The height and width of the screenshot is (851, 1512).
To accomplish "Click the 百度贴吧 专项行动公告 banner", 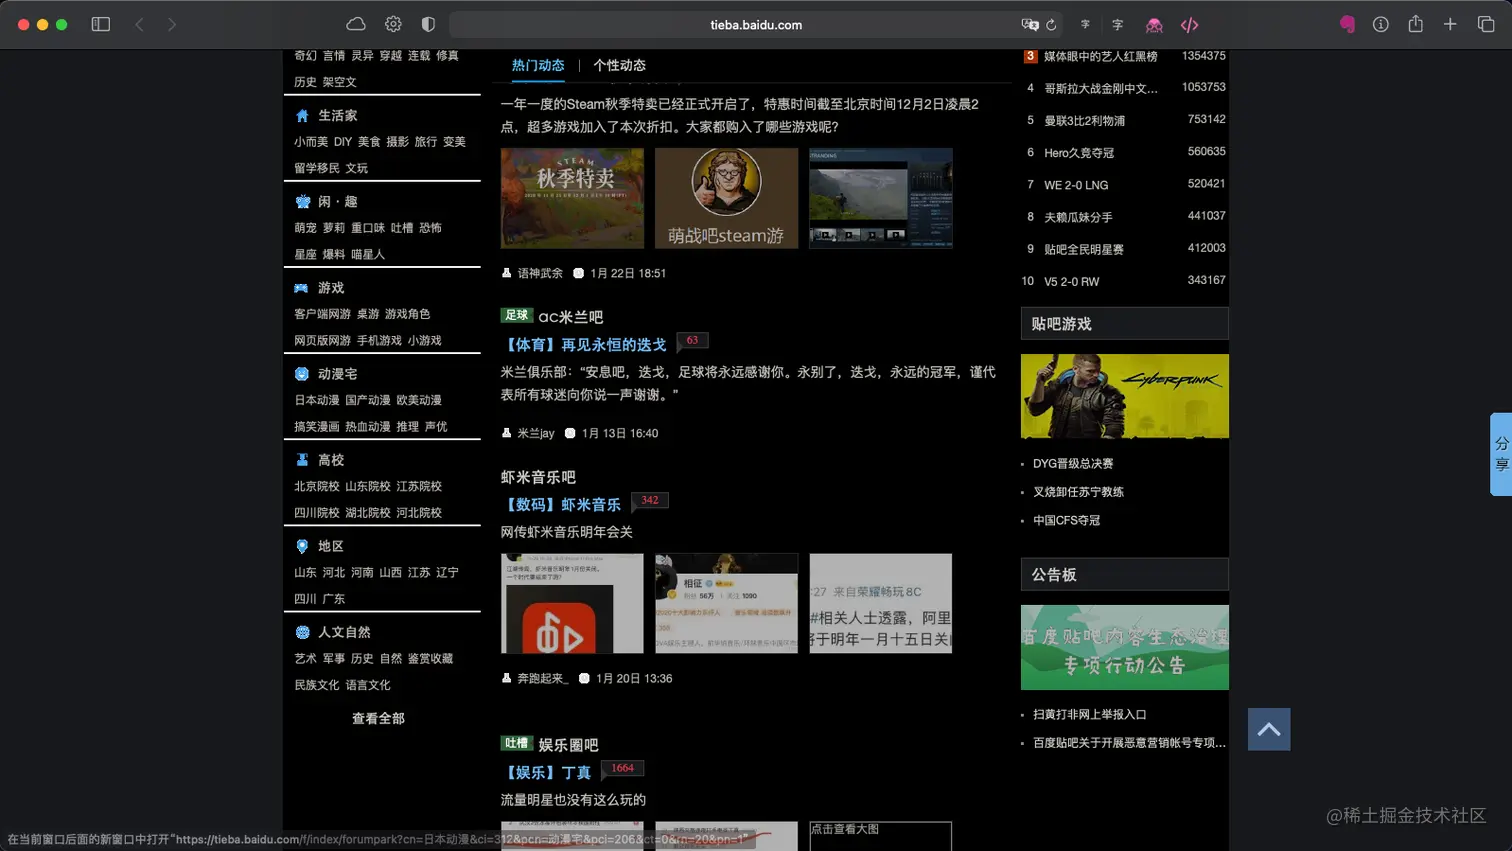I will point(1125,647).
